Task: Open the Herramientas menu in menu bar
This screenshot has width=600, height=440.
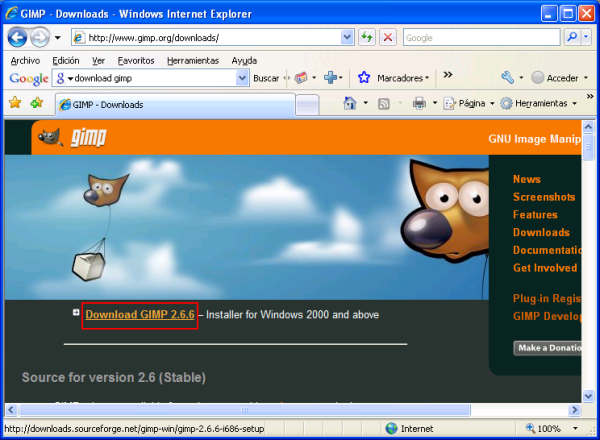Action: pyautogui.click(x=193, y=60)
